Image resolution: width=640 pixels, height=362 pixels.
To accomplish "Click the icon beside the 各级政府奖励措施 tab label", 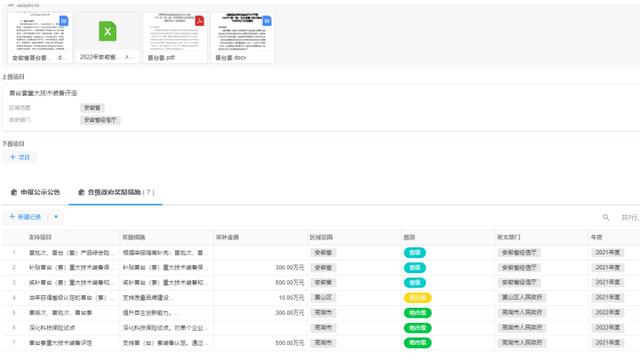I will click(x=81, y=192).
